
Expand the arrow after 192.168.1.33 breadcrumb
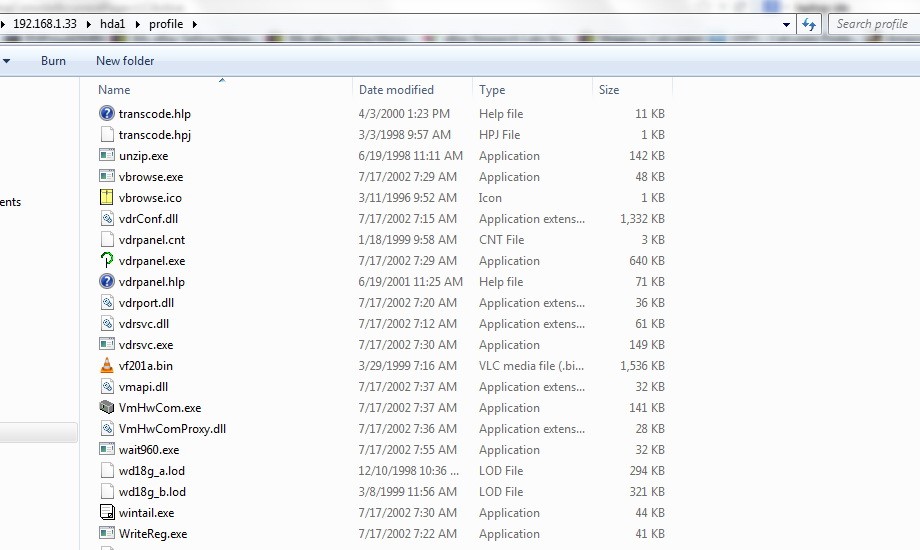pyautogui.click(x=87, y=24)
